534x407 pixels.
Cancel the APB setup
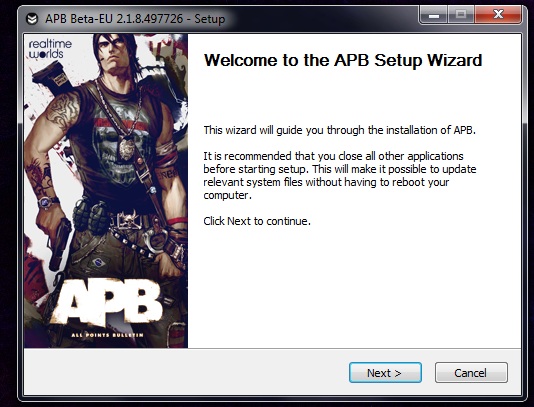point(471,373)
